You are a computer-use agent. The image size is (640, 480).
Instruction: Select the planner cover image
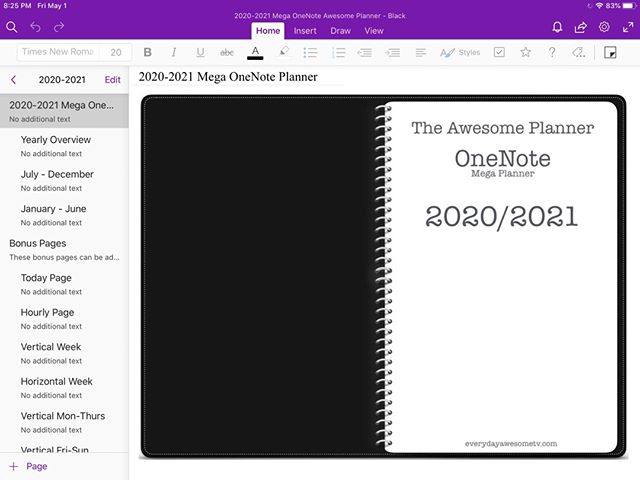click(x=383, y=277)
